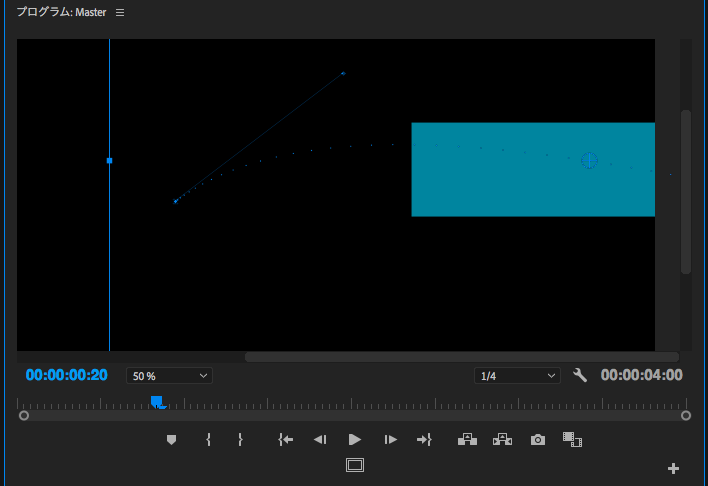This screenshot has height=486, width=708.
Task: Export a frame with the camera icon
Action: (x=538, y=439)
